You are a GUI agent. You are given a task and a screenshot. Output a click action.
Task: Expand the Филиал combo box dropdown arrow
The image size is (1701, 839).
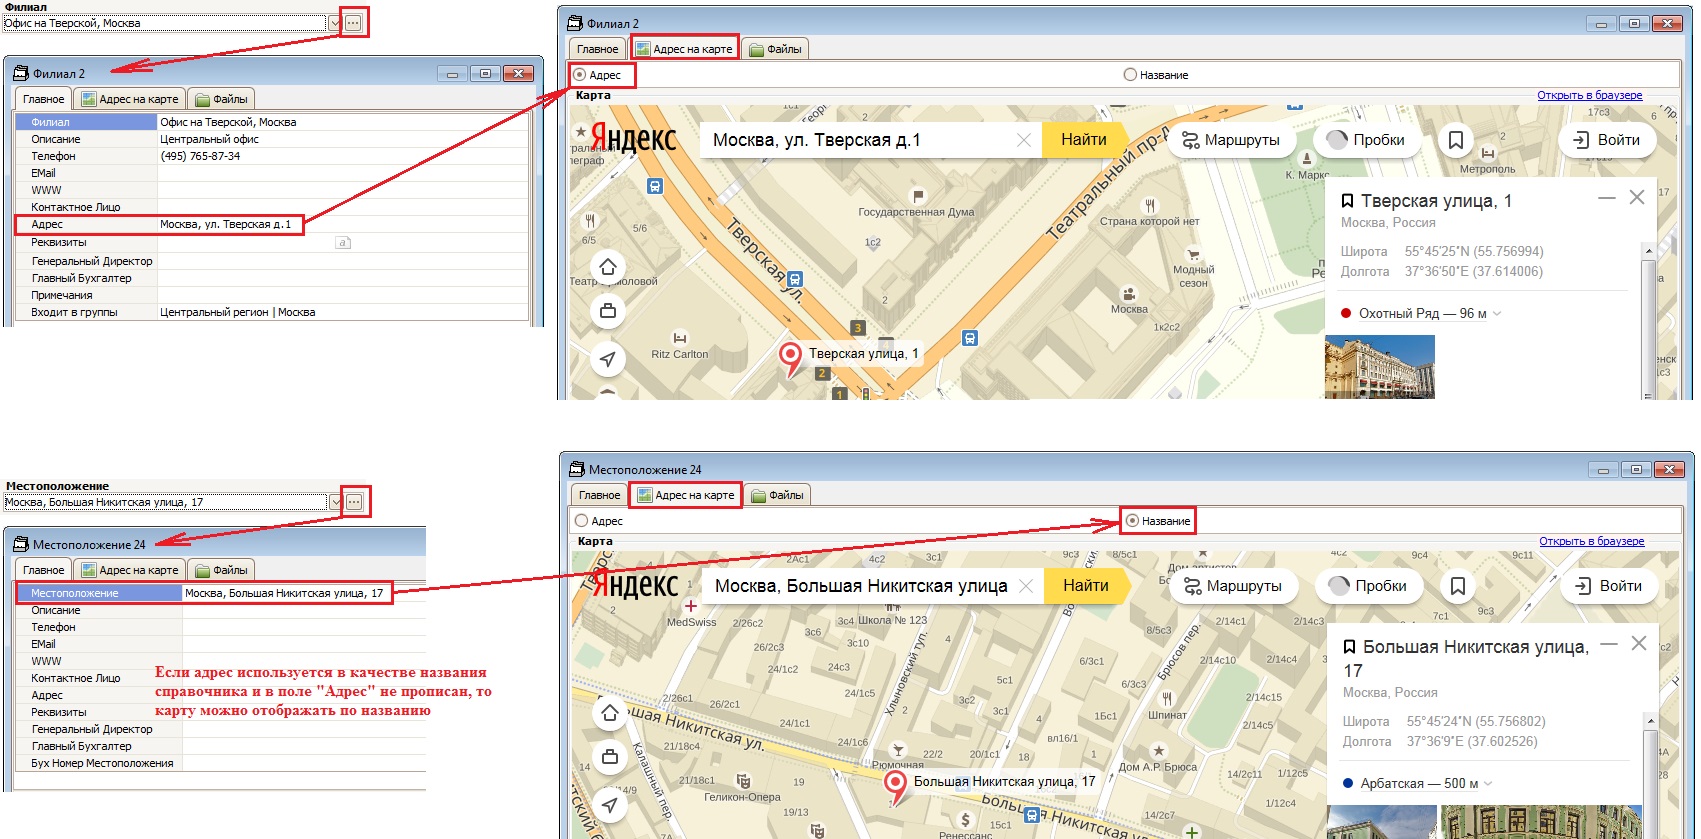click(335, 23)
